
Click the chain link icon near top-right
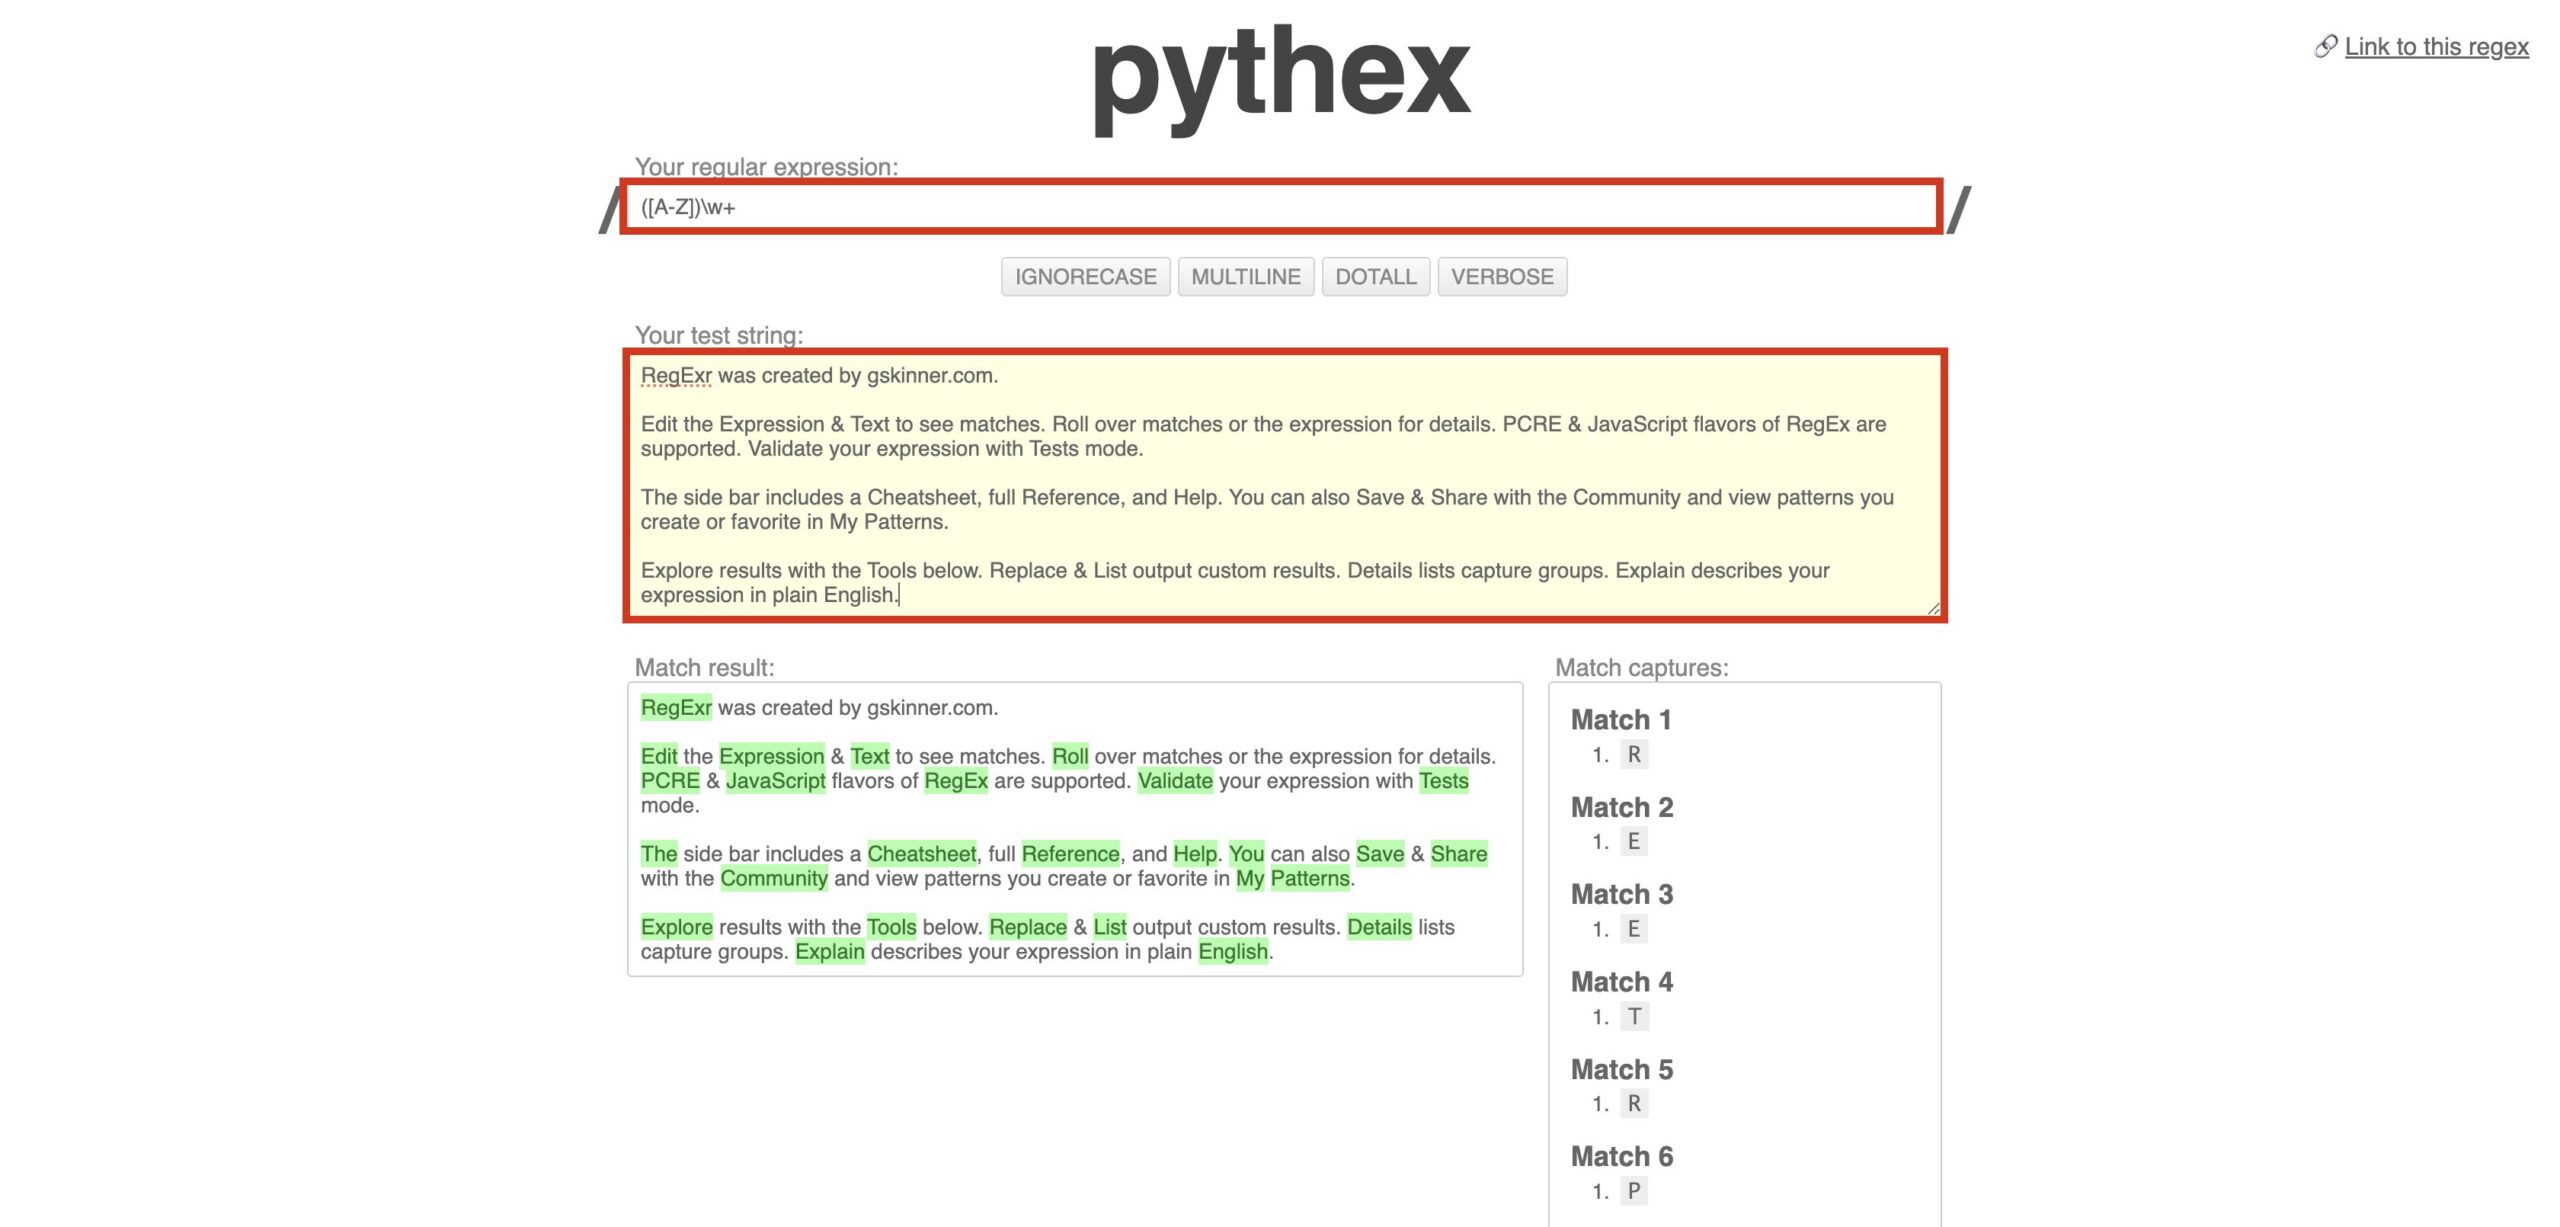coord(2325,46)
